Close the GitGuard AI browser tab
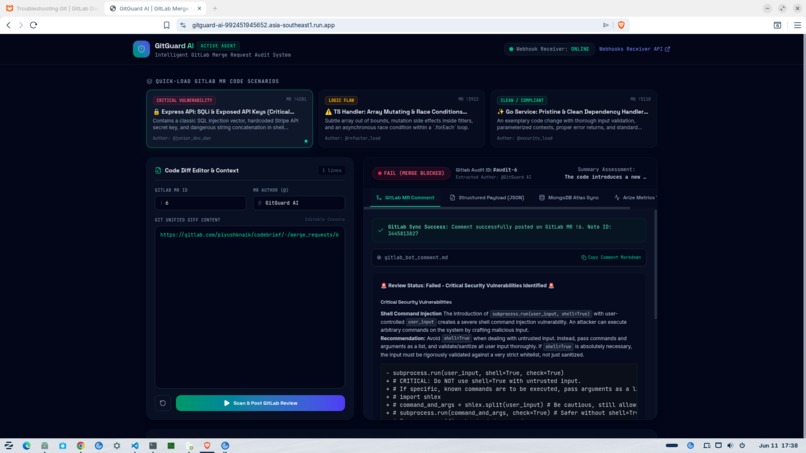 [x=199, y=8]
